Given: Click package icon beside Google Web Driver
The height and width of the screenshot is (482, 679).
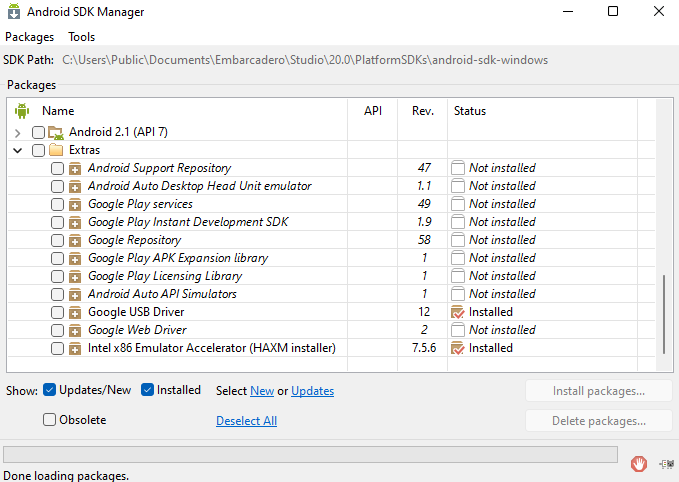Looking at the screenshot, I should click(75, 330).
